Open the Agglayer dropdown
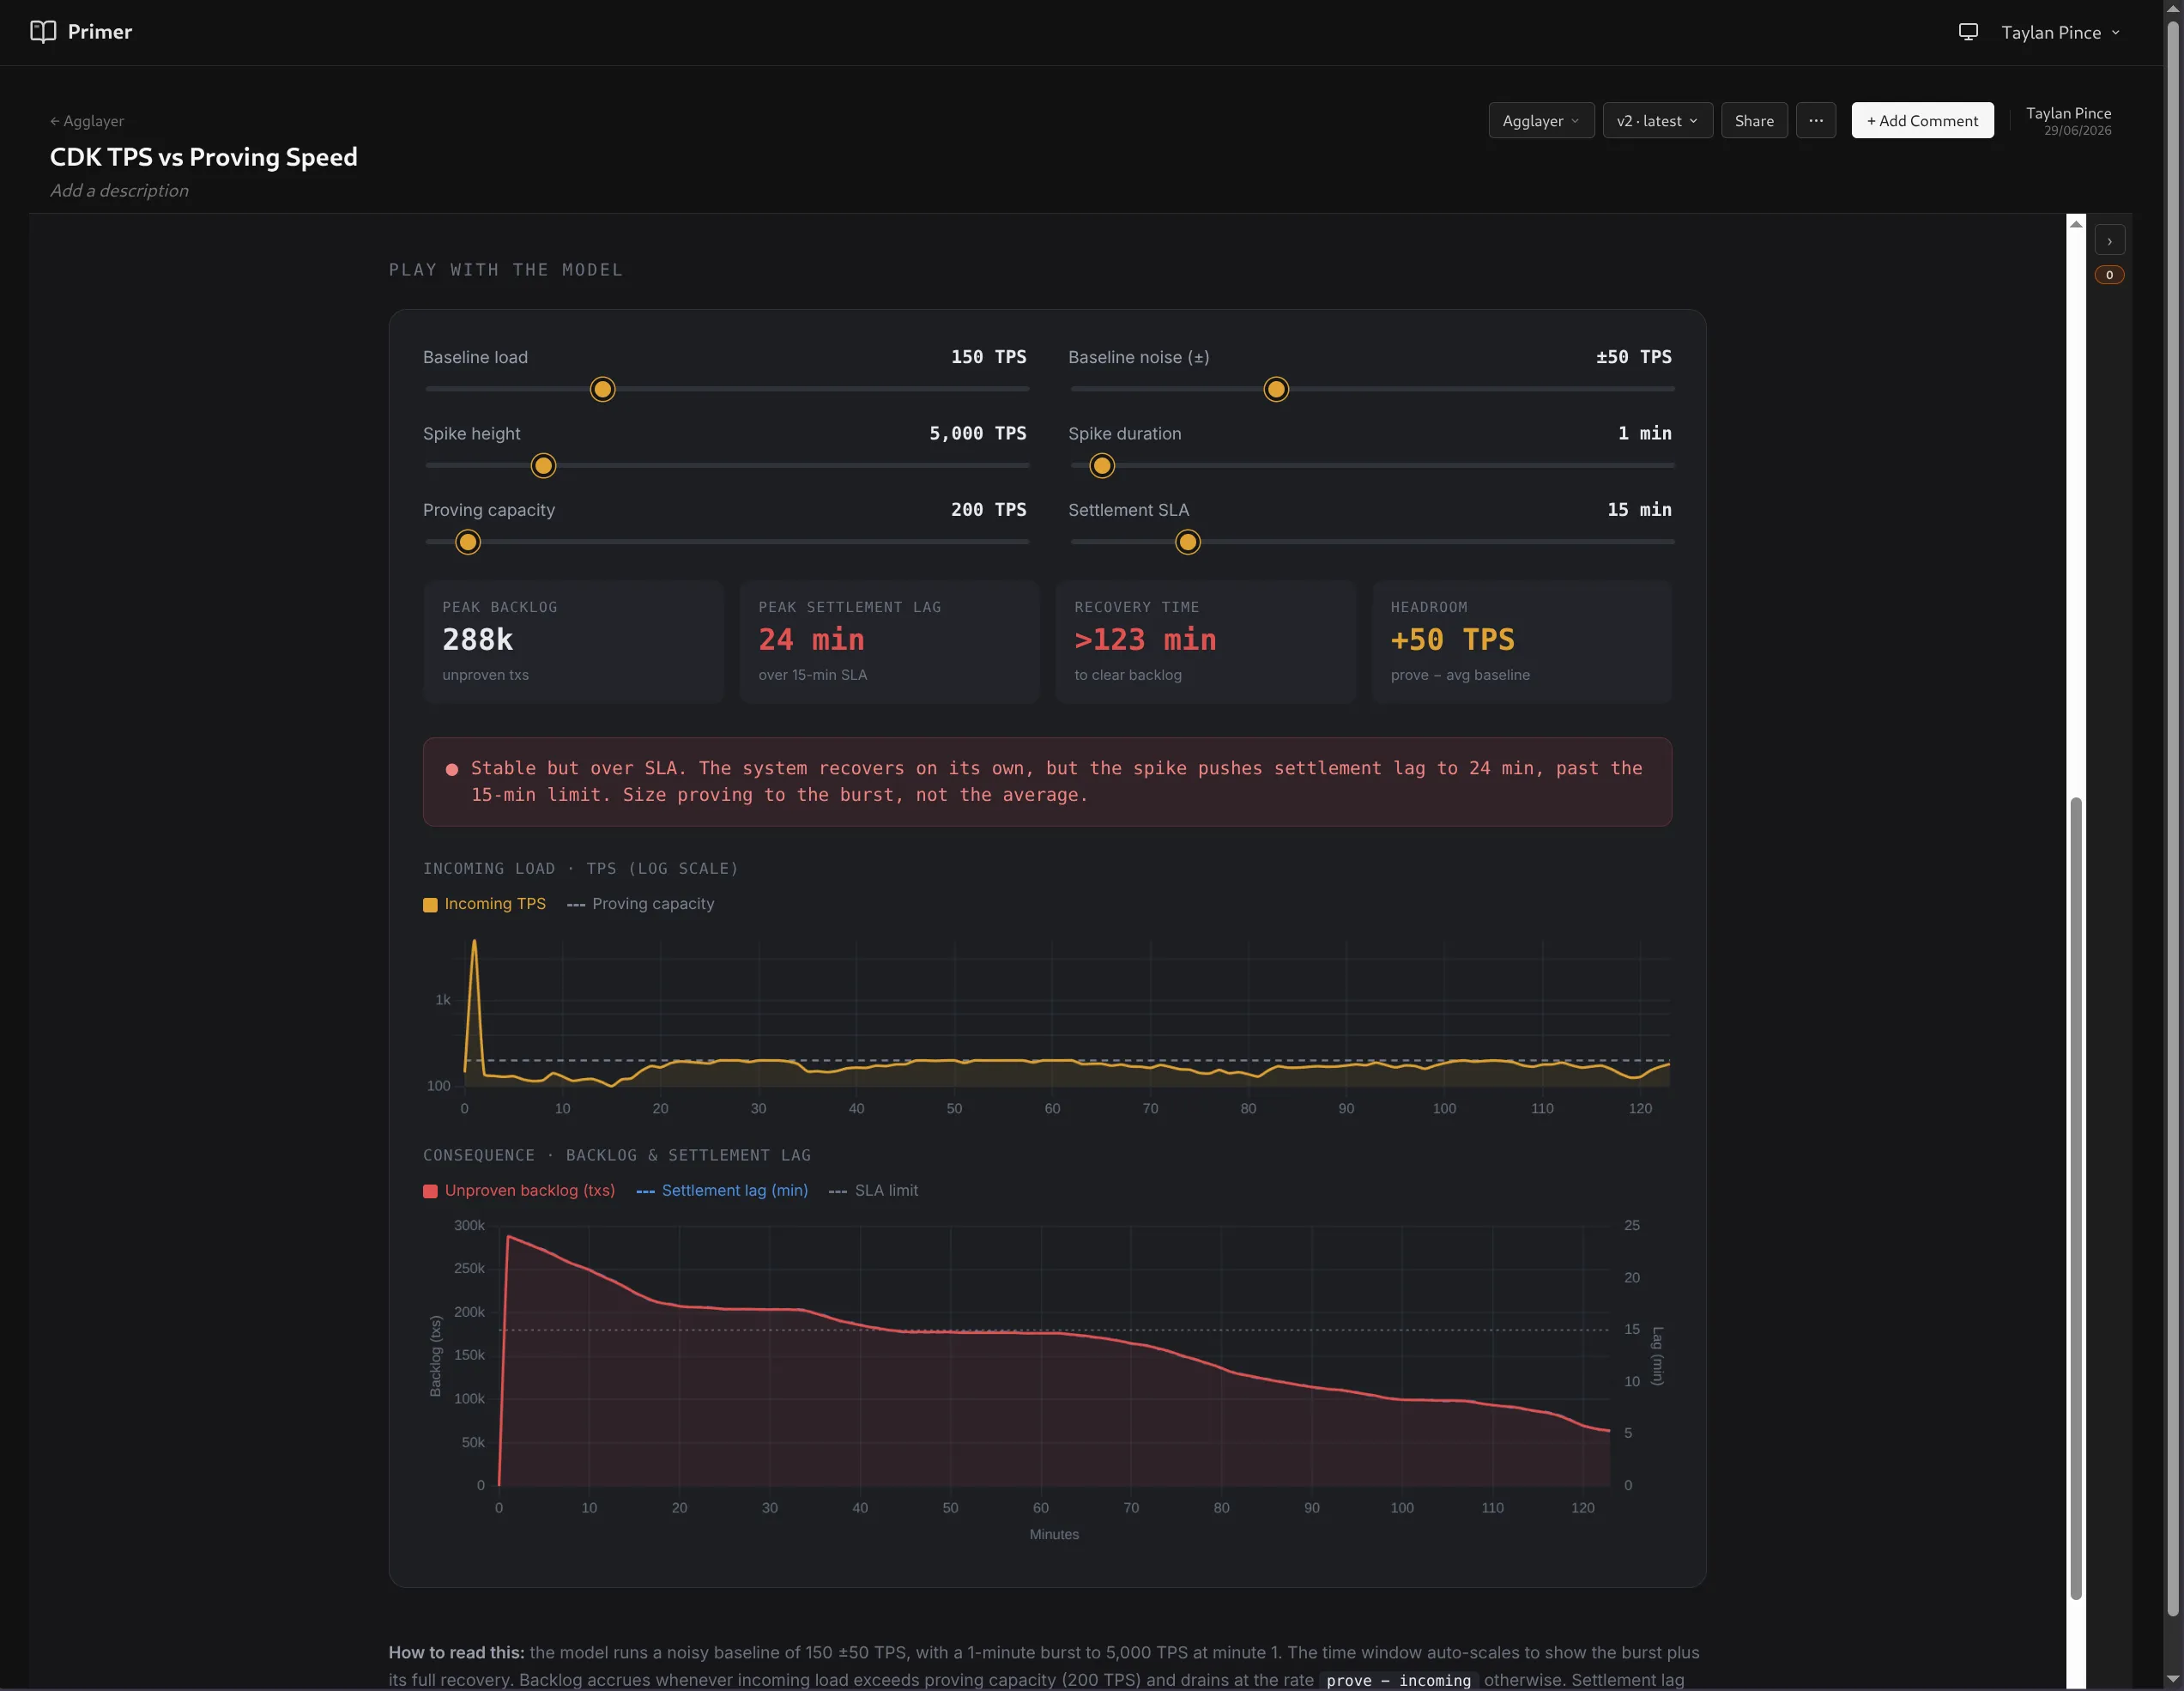Viewport: 2184px width, 1691px height. click(x=1540, y=121)
